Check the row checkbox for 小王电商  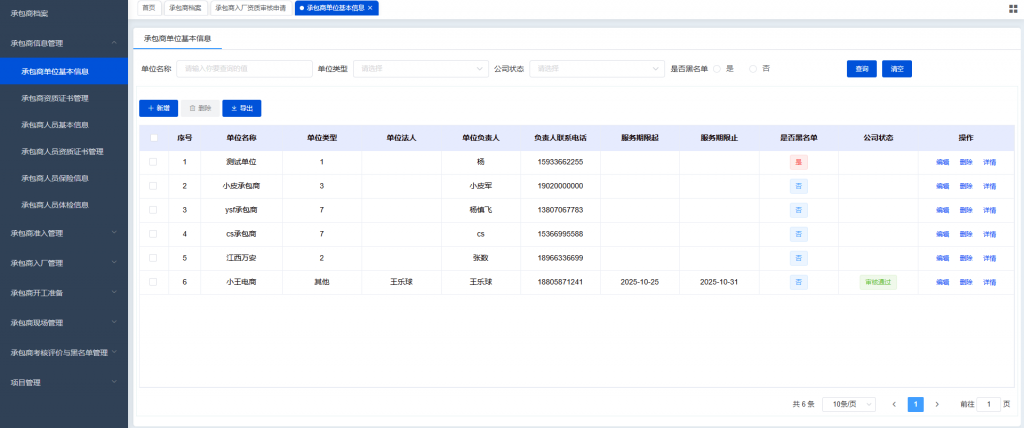tap(153, 282)
